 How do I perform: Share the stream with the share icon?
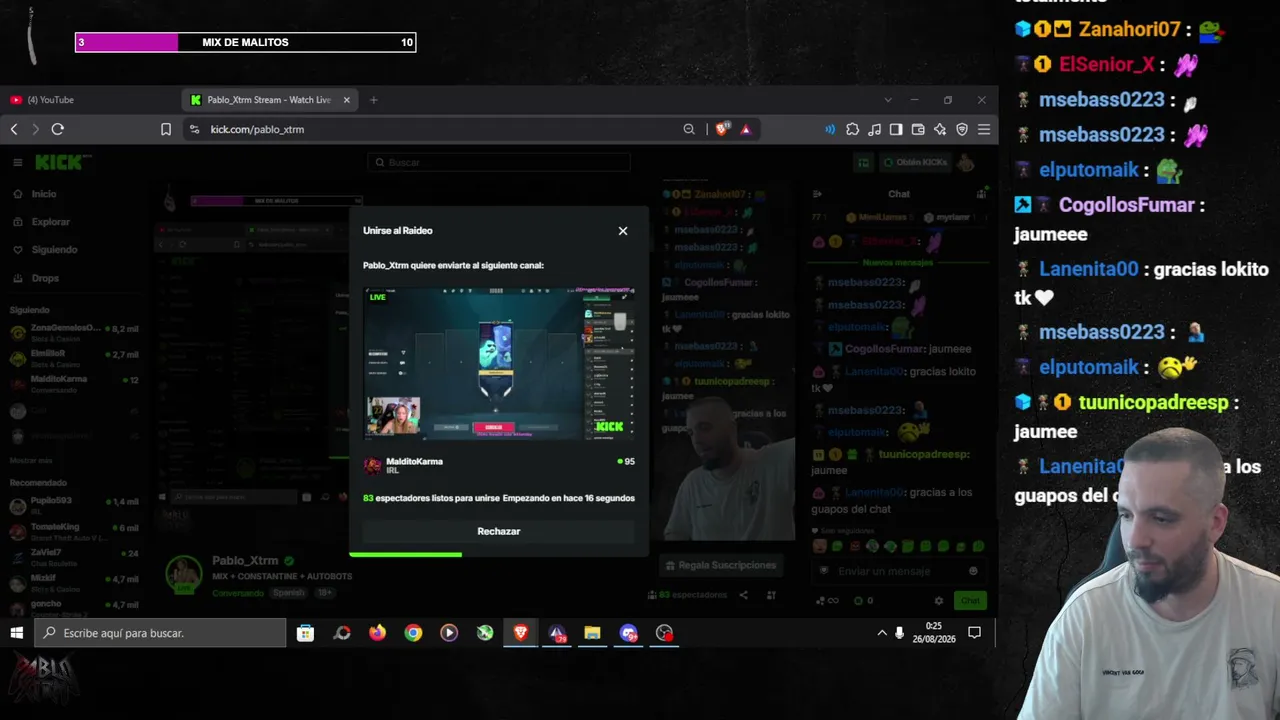(743, 595)
